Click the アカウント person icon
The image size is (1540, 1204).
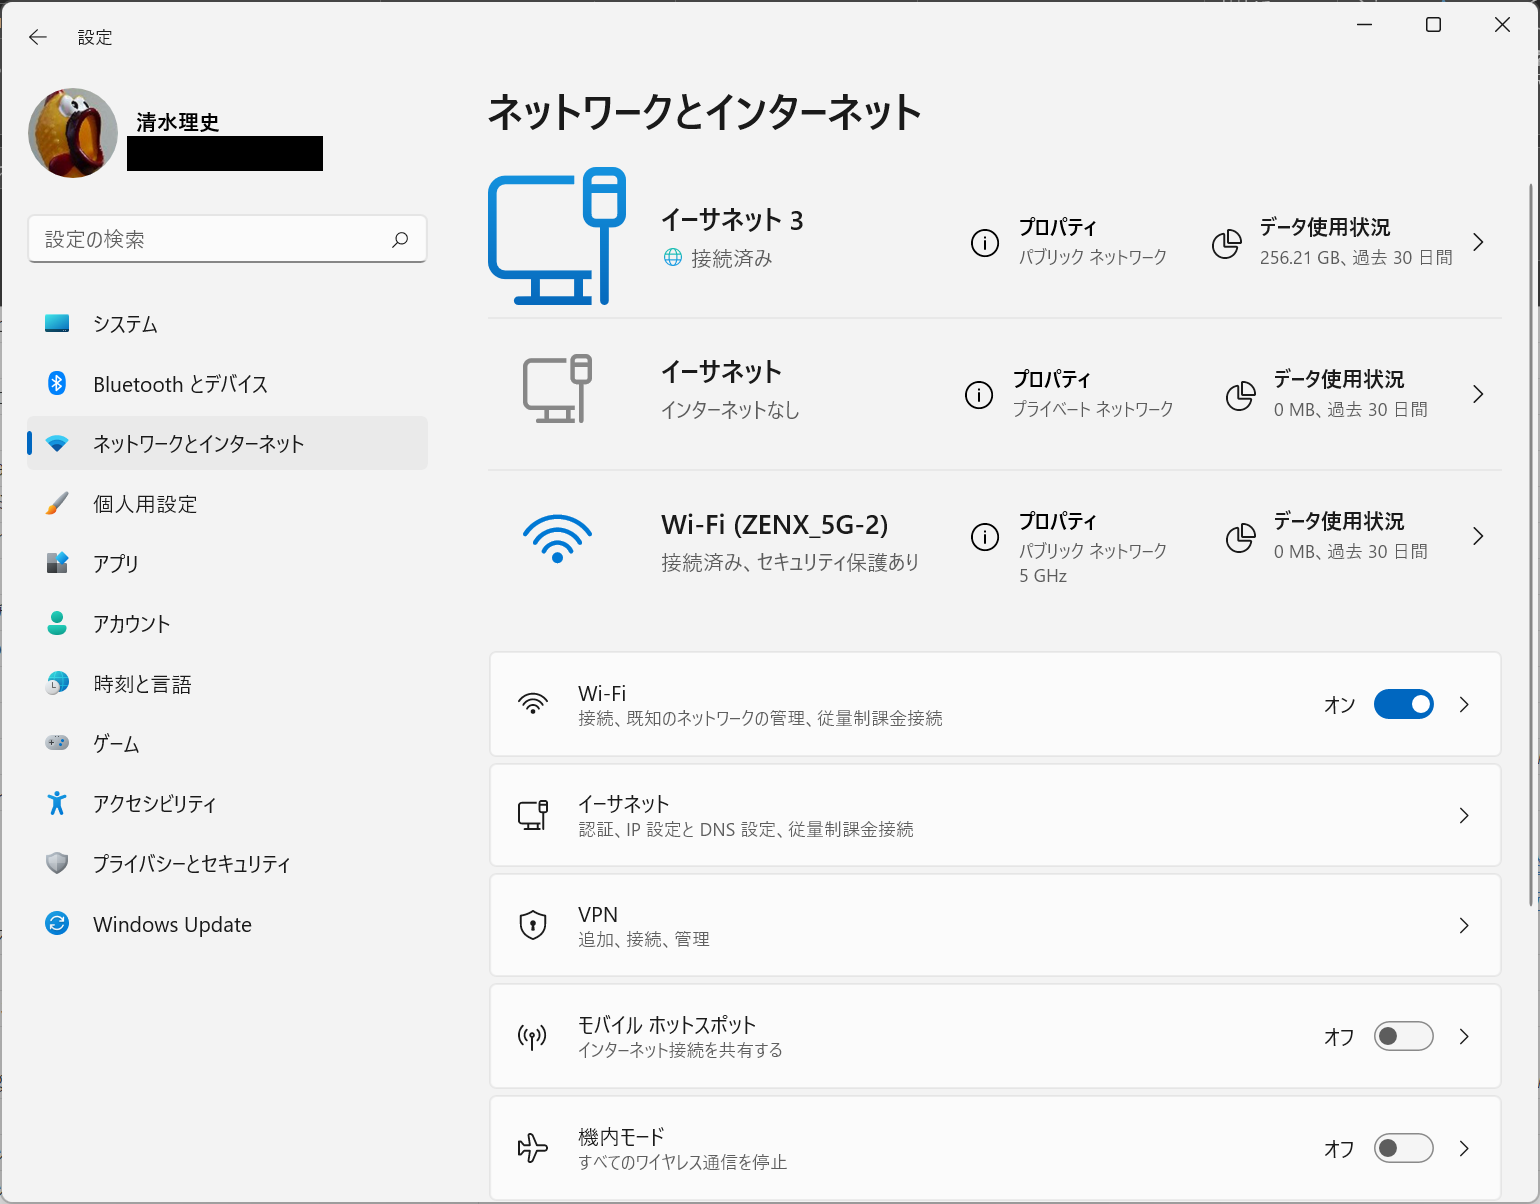click(57, 623)
